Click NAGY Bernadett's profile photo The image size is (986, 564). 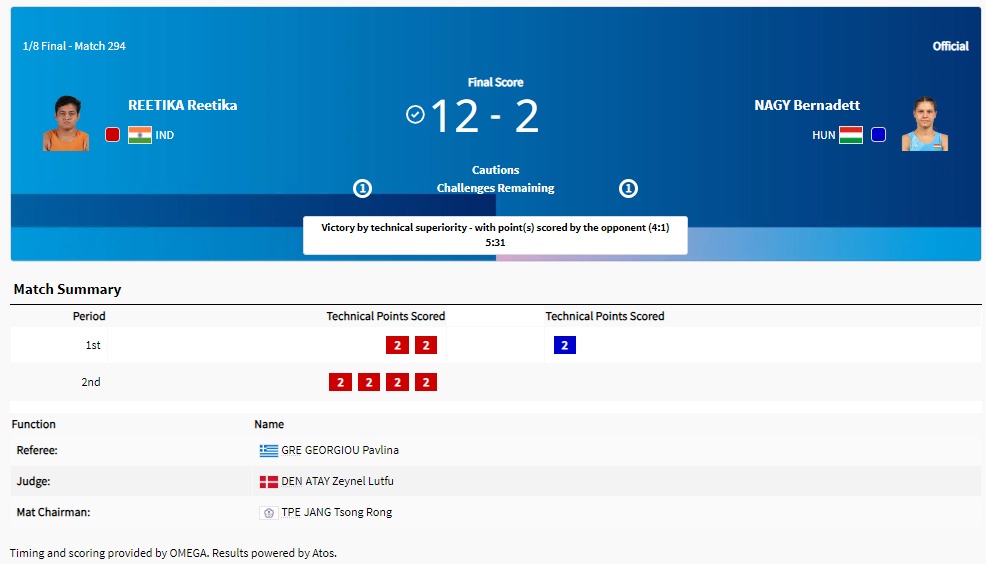[x=925, y=124]
